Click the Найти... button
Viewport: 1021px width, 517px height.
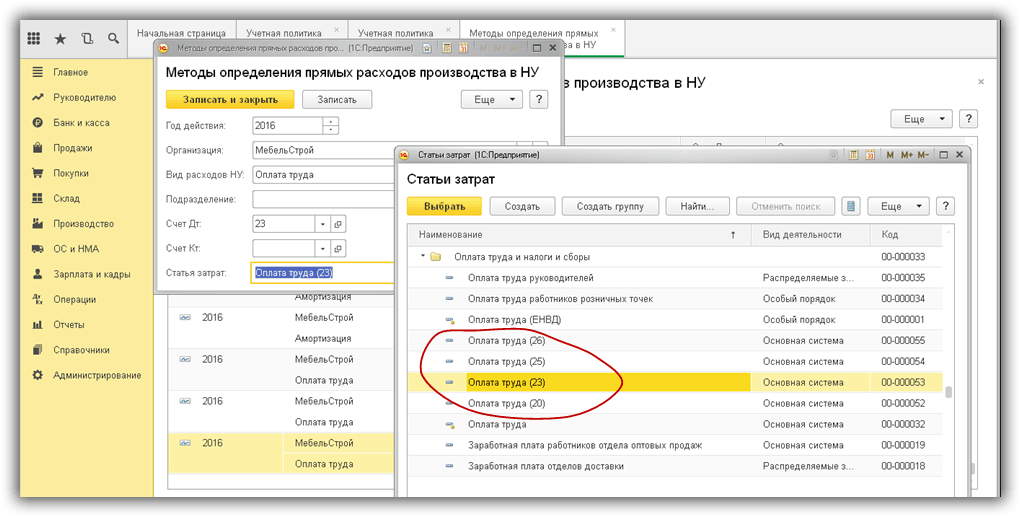tap(697, 206)
